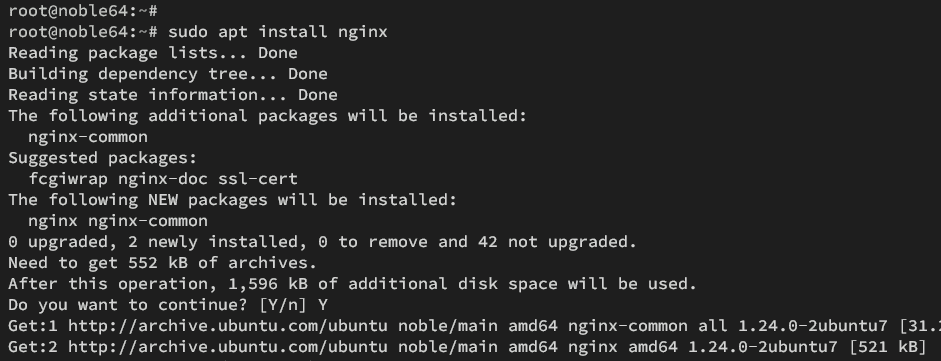Click the '1,596 kB of additional disk space' line

[352, 284]
